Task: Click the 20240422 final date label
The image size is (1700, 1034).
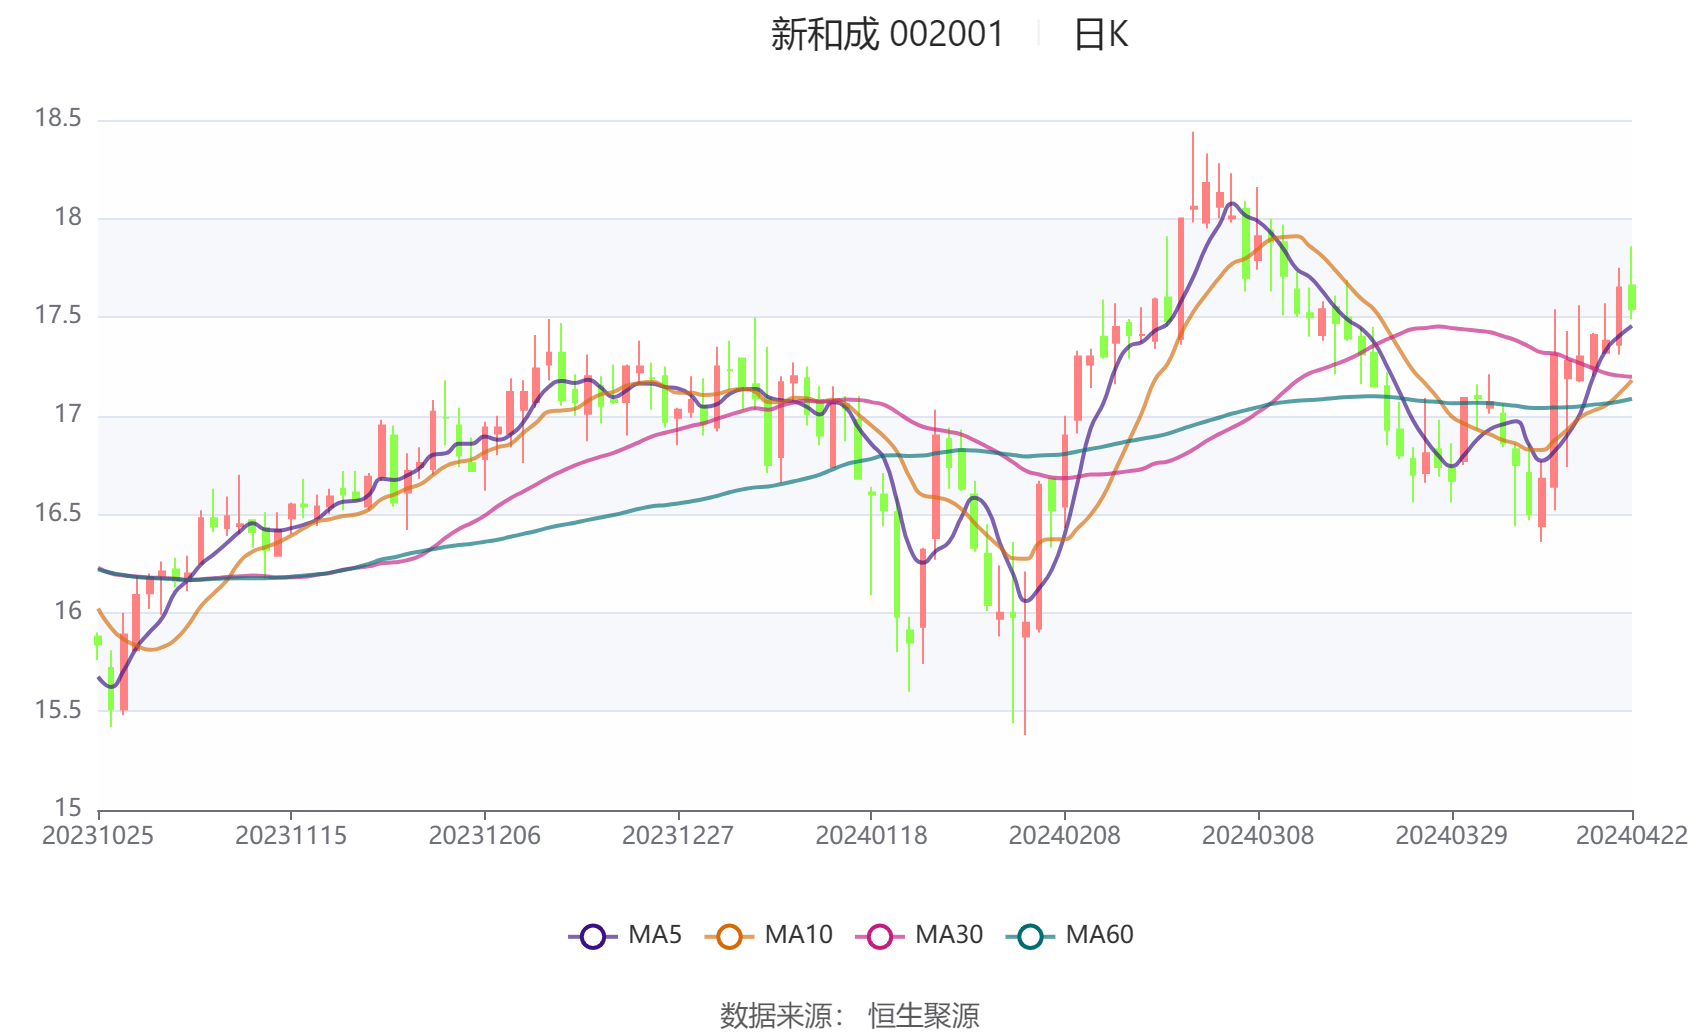Action: (1631, 836)
